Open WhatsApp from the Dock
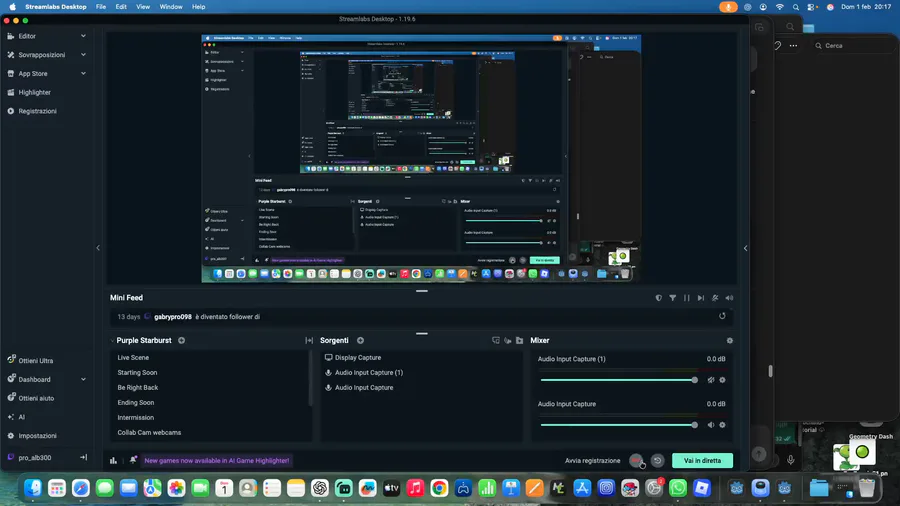The height and width of the screenshot is (506, 900). [678, 488]
